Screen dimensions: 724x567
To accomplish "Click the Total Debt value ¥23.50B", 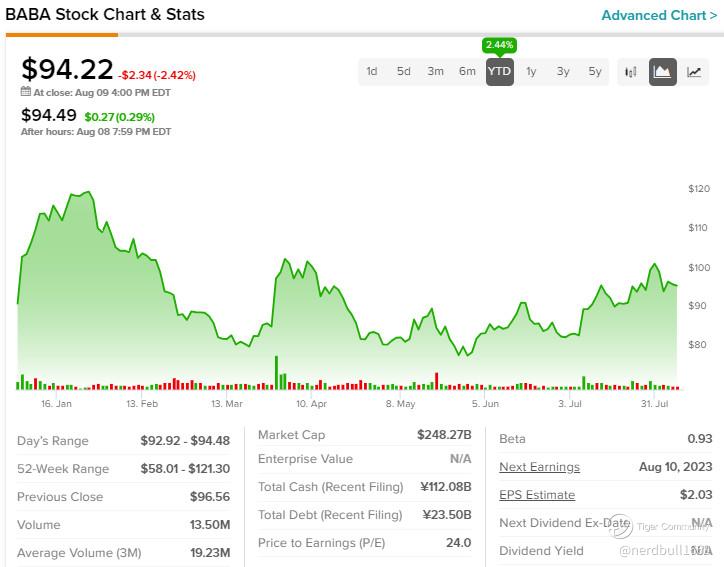I will click(x=447, y=515).
